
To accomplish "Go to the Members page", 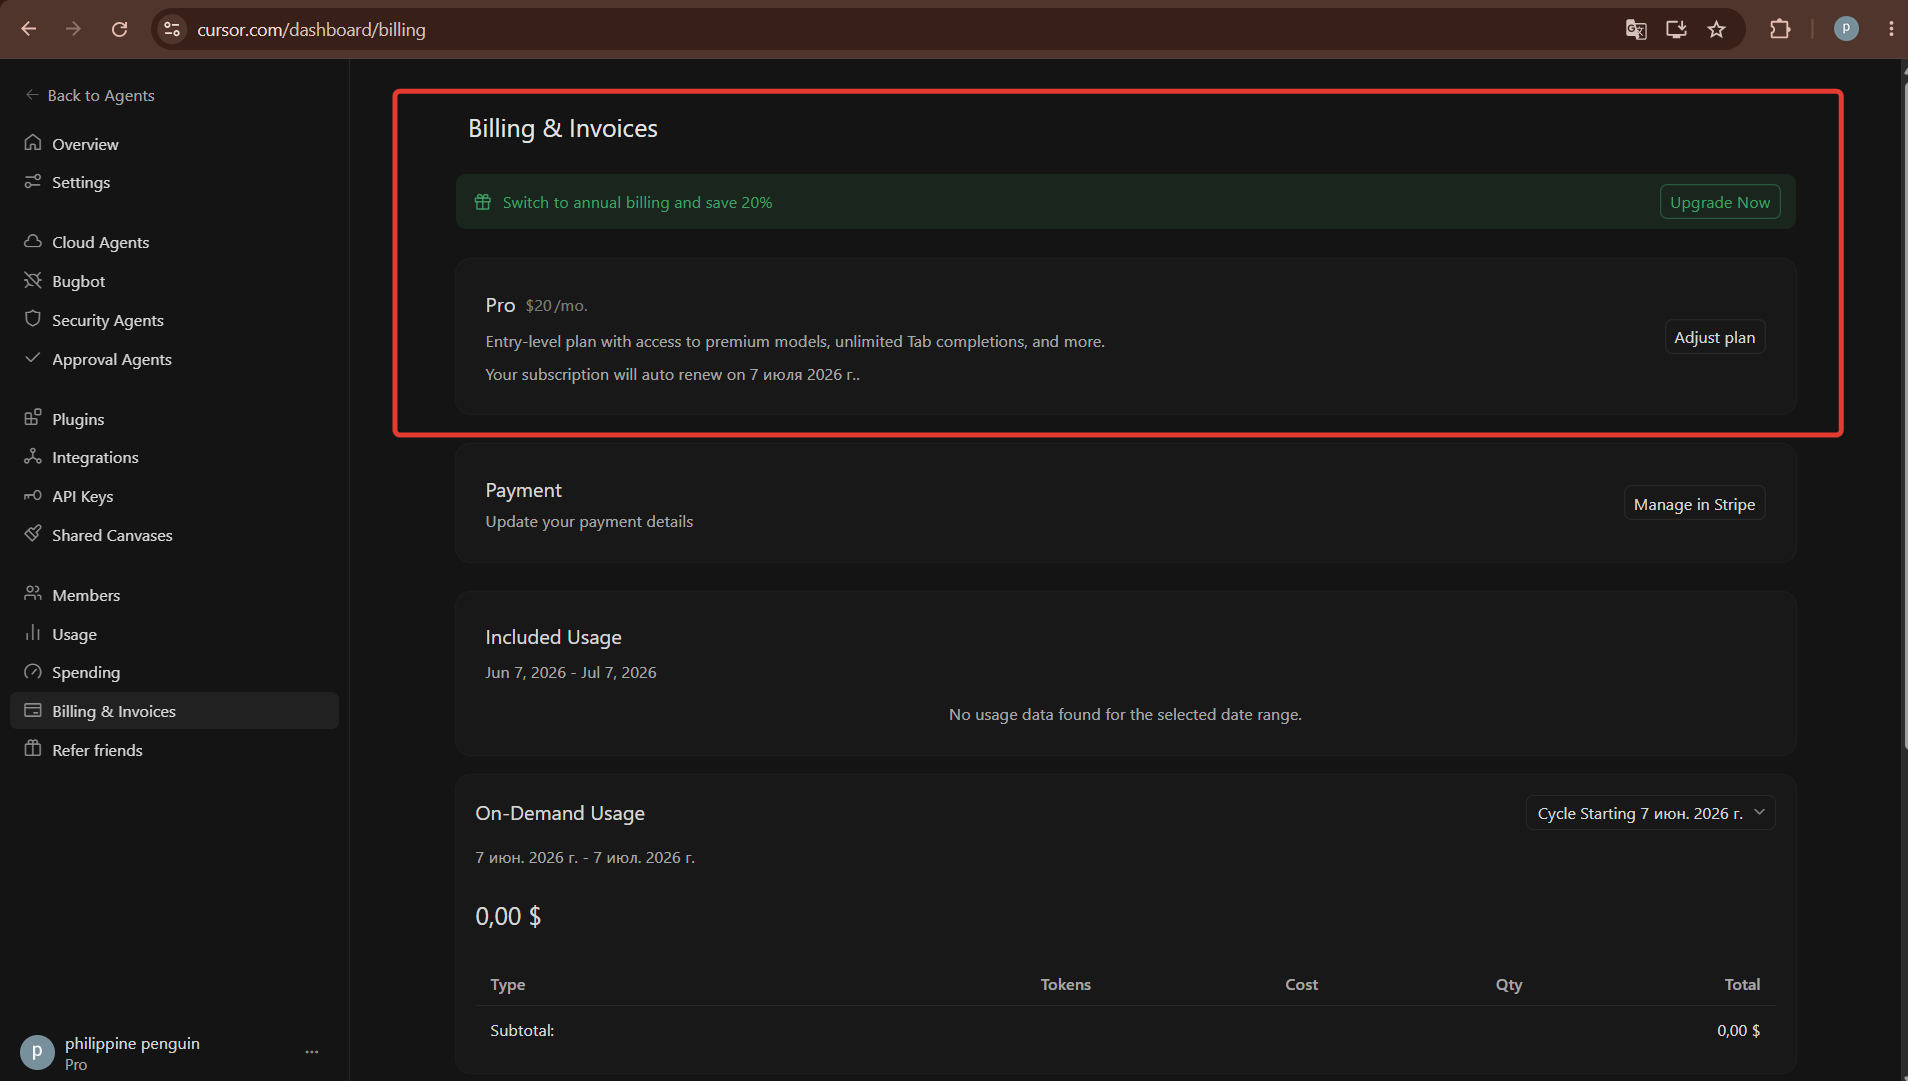I will tap(174, 595).
